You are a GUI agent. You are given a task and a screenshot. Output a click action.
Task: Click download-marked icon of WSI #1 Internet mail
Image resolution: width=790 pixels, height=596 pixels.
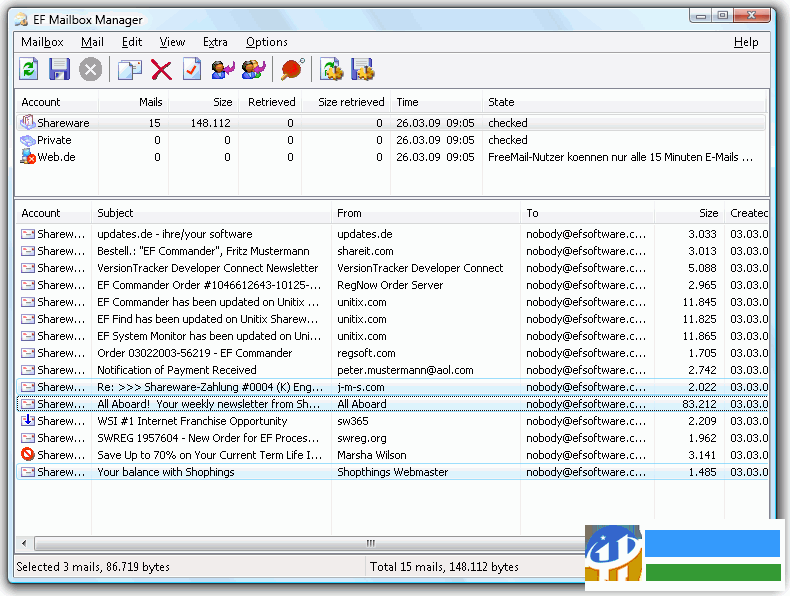click(x=28, y=420)
